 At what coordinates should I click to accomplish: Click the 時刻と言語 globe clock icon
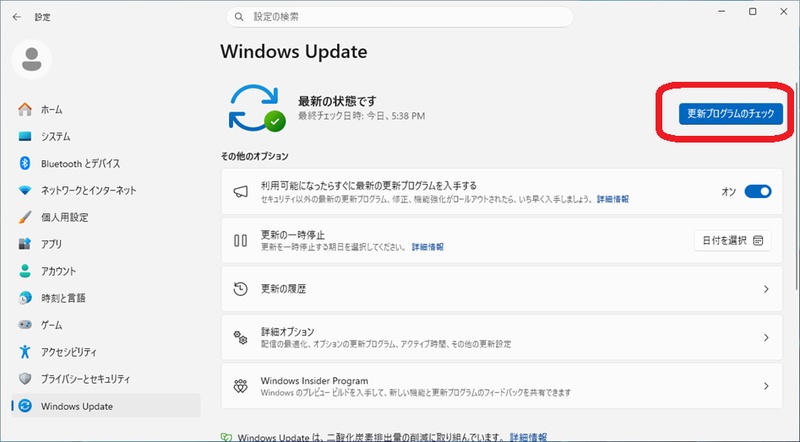click(25, 298)
